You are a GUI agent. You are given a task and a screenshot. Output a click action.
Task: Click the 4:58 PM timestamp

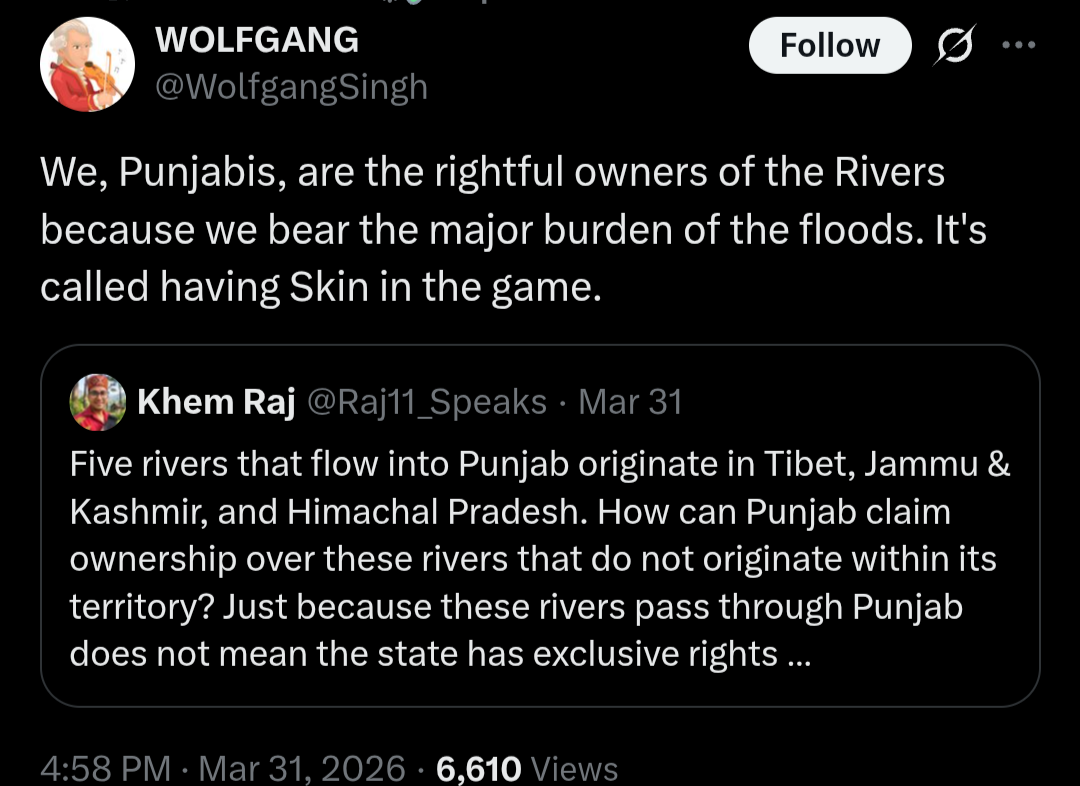pos(105,768)
